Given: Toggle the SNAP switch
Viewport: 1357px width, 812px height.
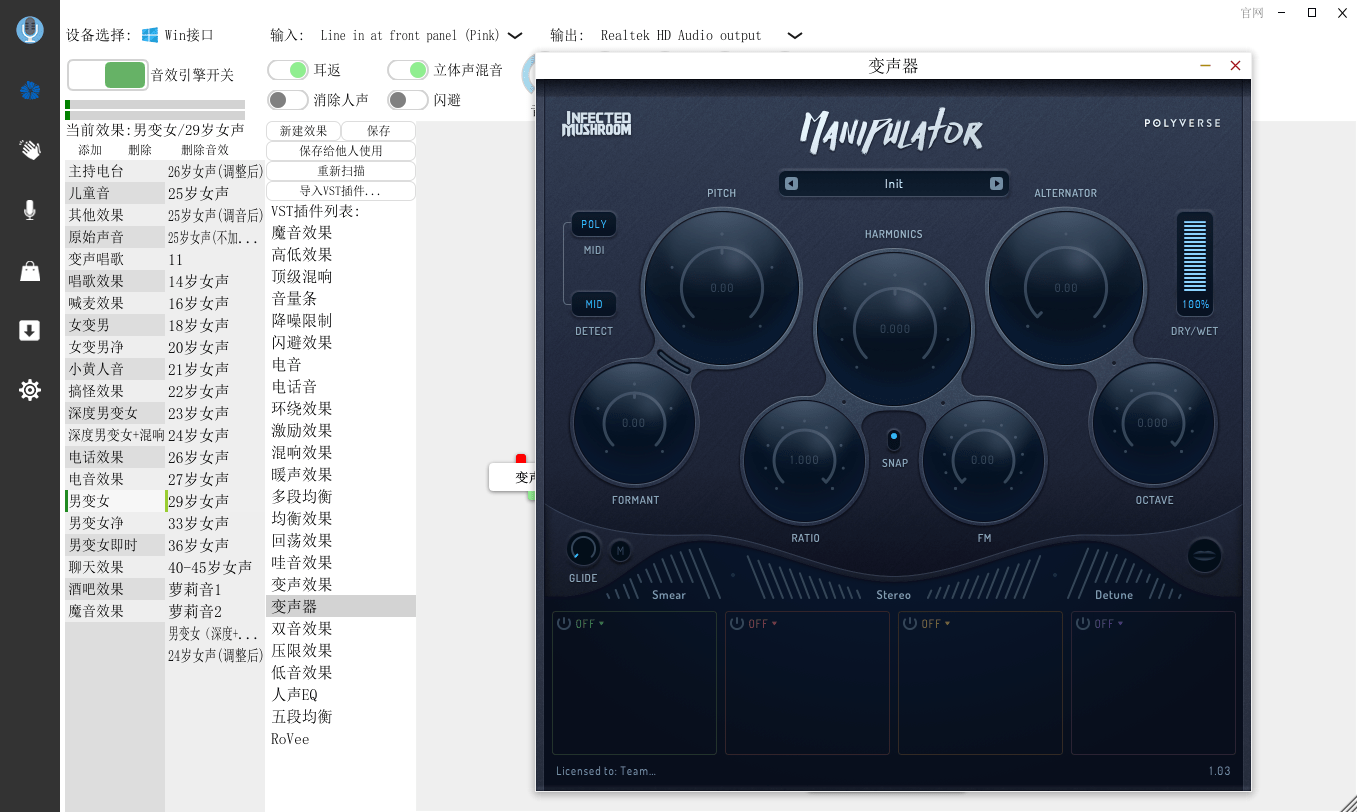Looking at the screenshot, I should tap(894, 439).
